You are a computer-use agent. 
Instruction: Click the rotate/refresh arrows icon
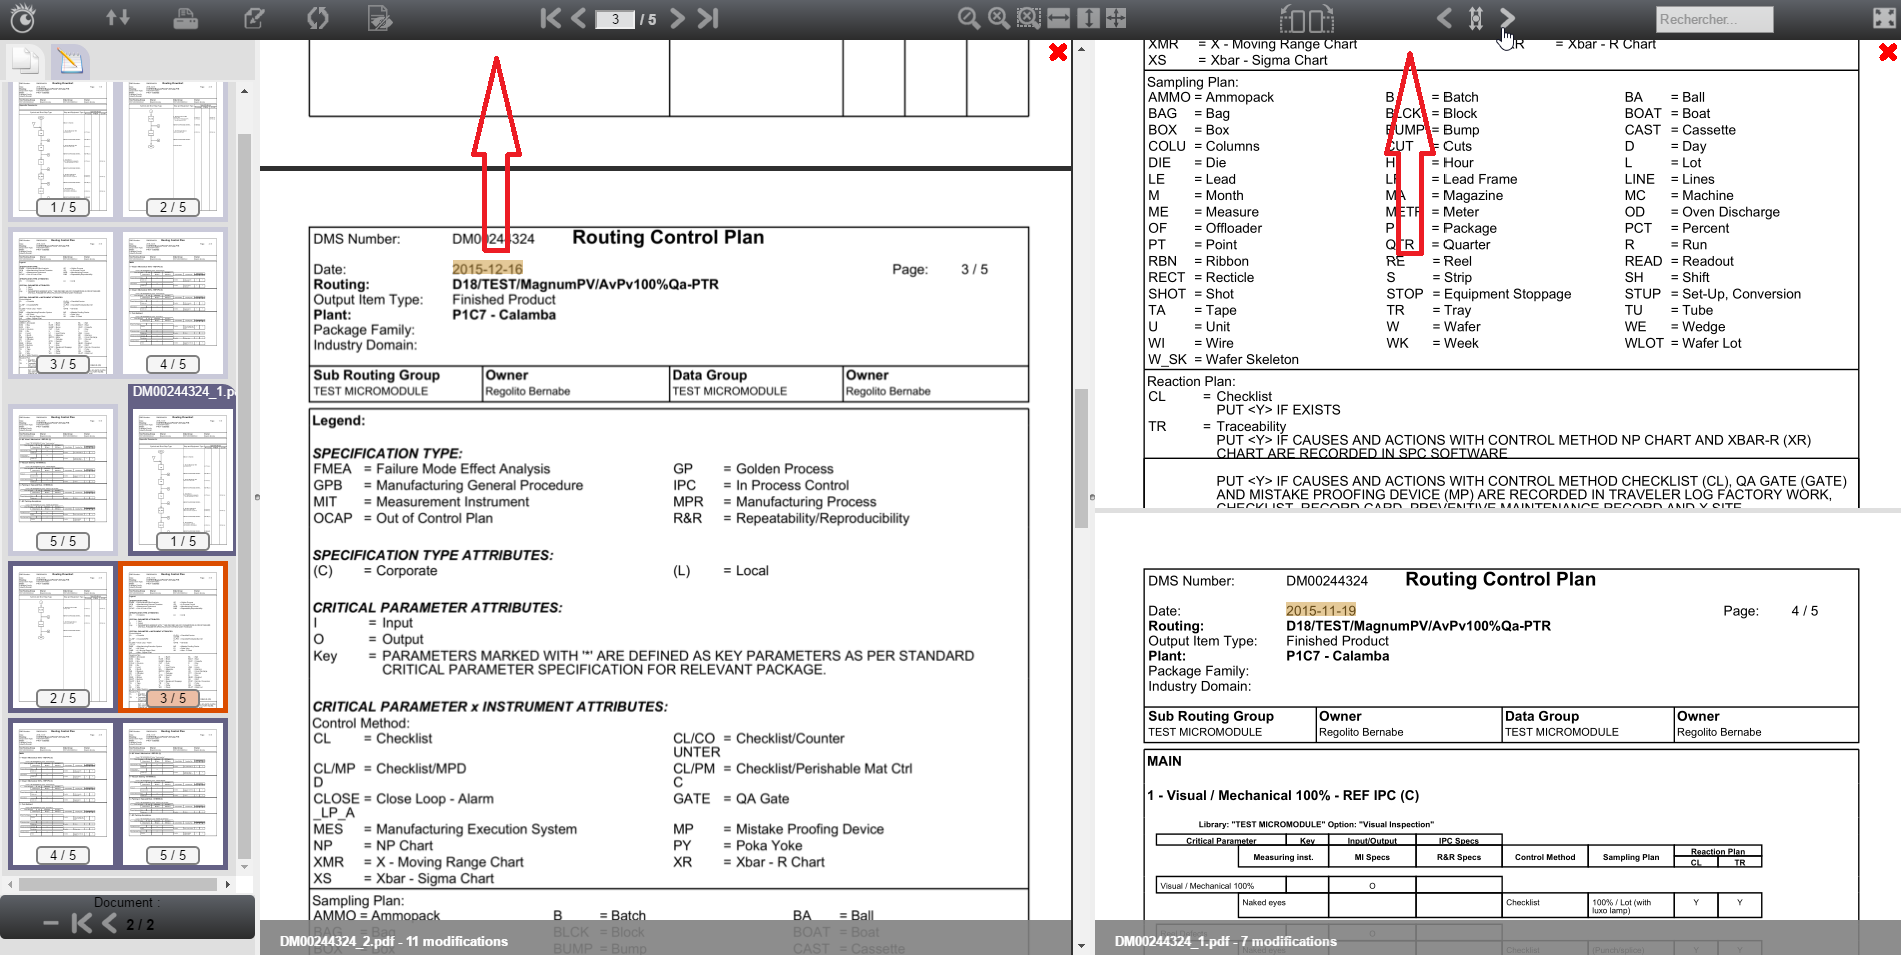point(317,18)
